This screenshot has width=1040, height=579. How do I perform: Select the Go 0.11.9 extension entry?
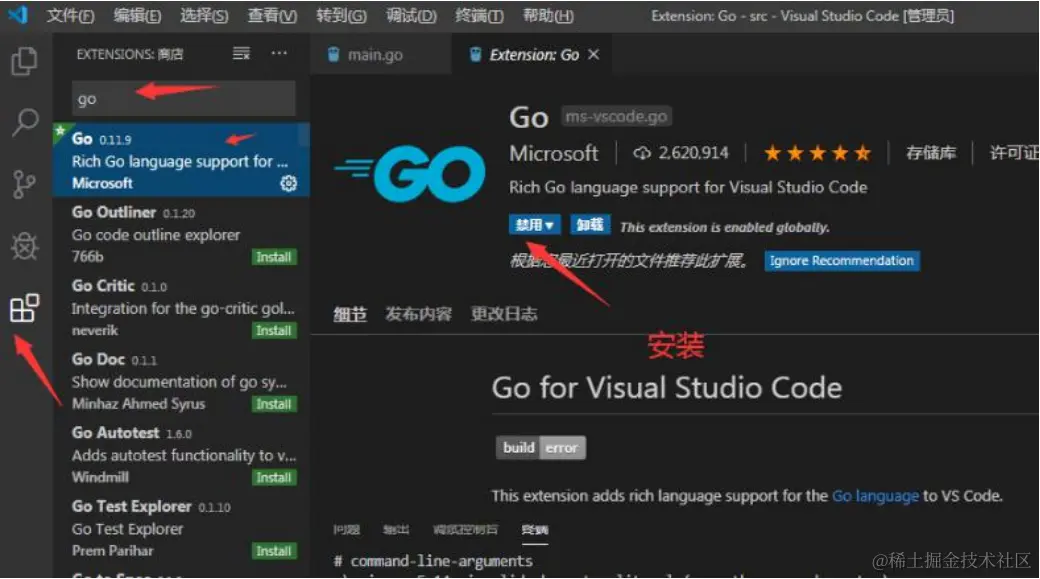(x=179, y=160)
